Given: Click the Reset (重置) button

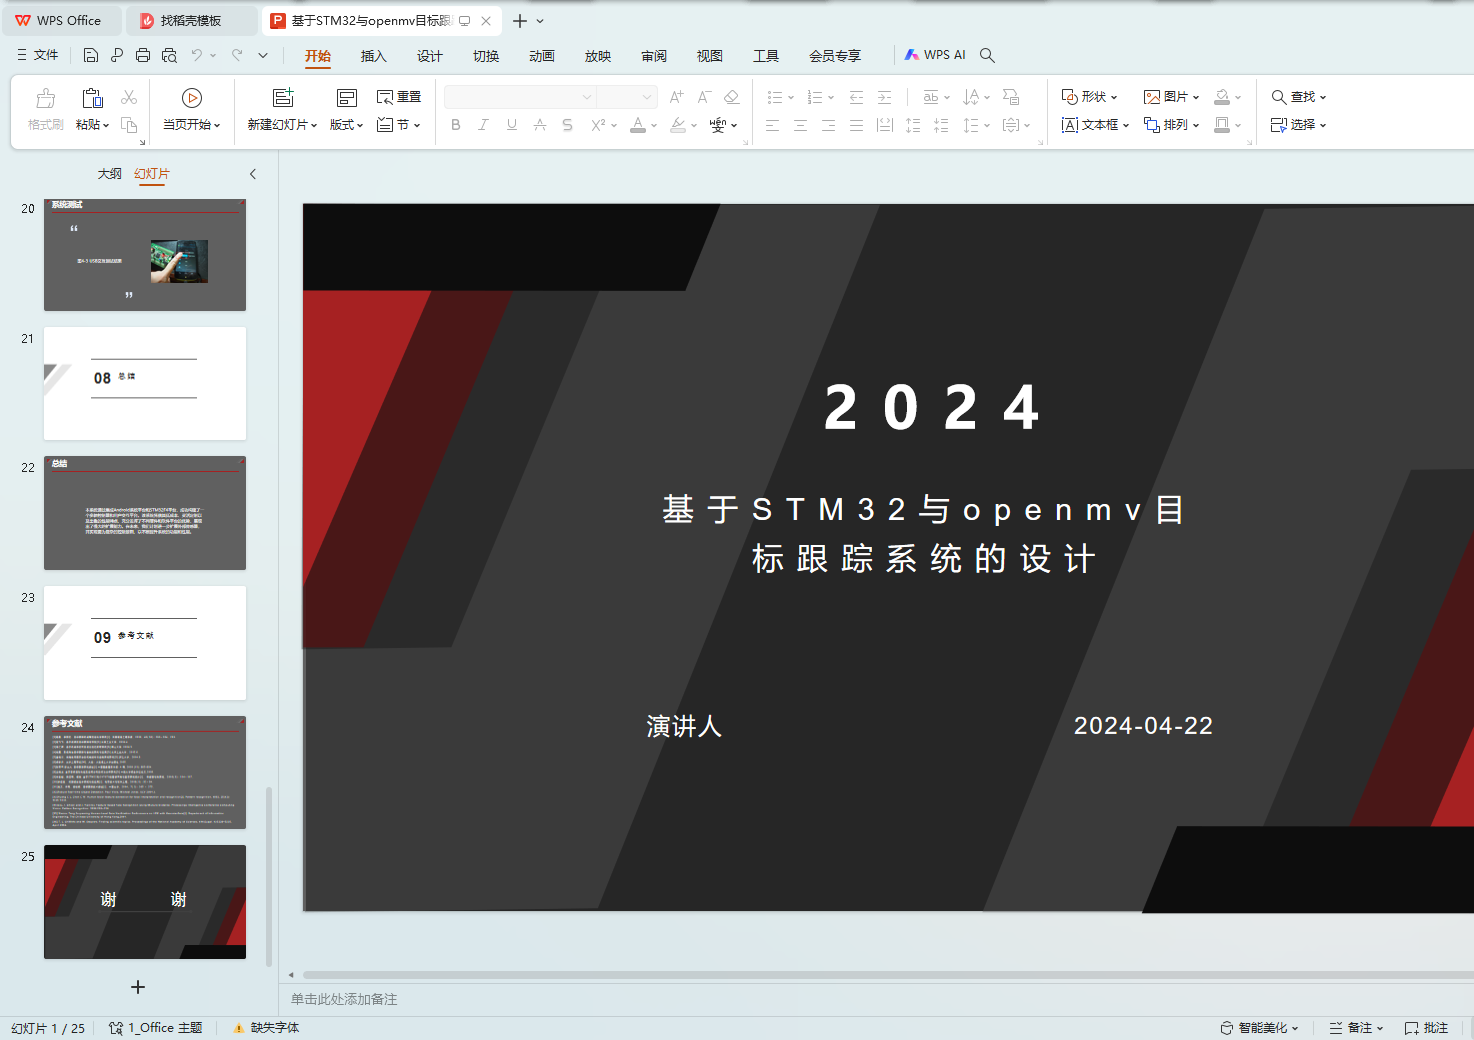Looking at the screenshot, I should tap(399, 97).
